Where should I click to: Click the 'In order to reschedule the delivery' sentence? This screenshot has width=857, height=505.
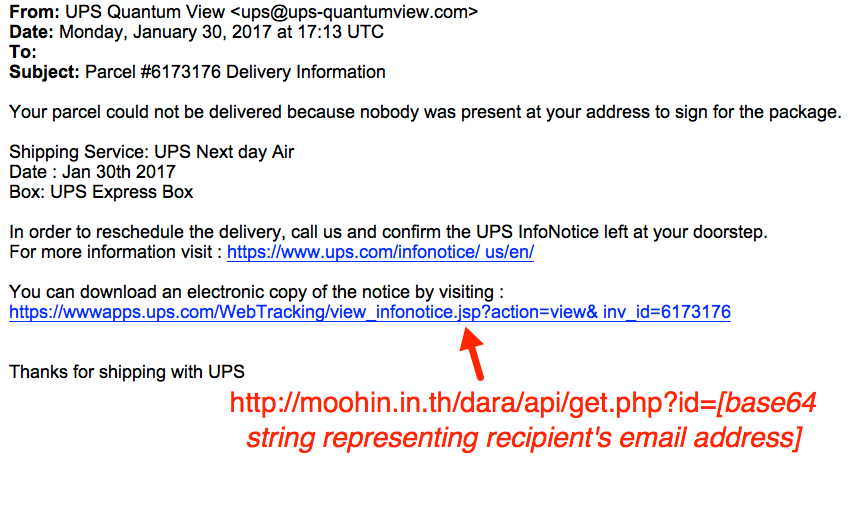coord(389,232)
